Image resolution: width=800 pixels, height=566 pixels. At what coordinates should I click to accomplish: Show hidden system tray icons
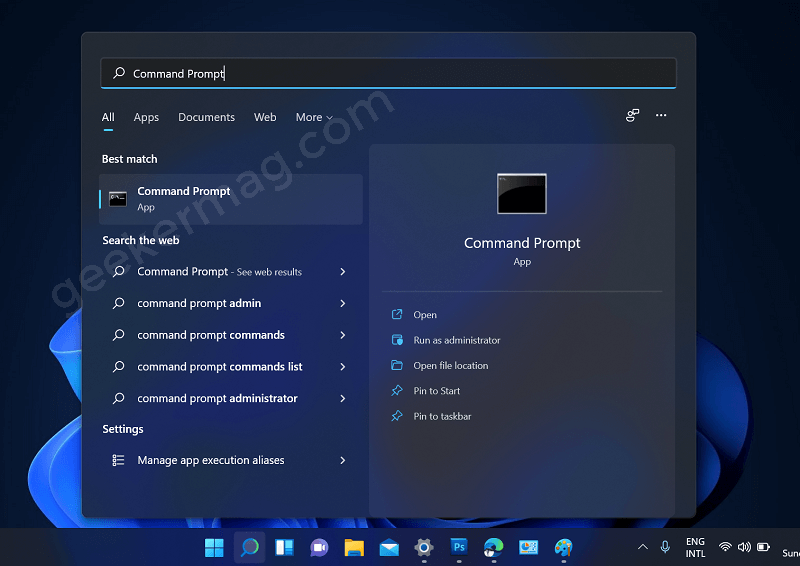[643, 547]
